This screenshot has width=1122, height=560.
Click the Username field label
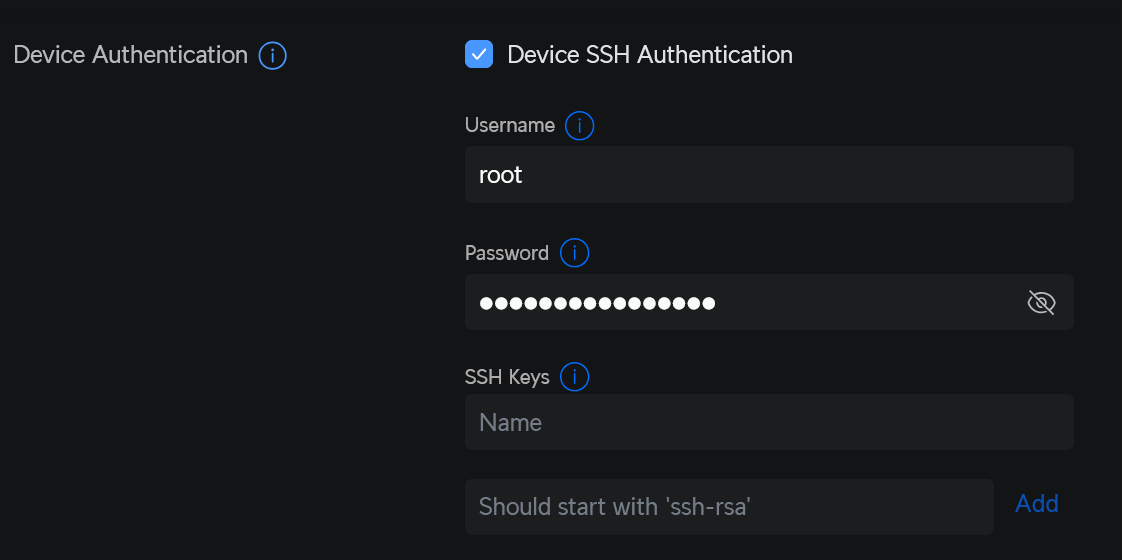coord(510,126)
